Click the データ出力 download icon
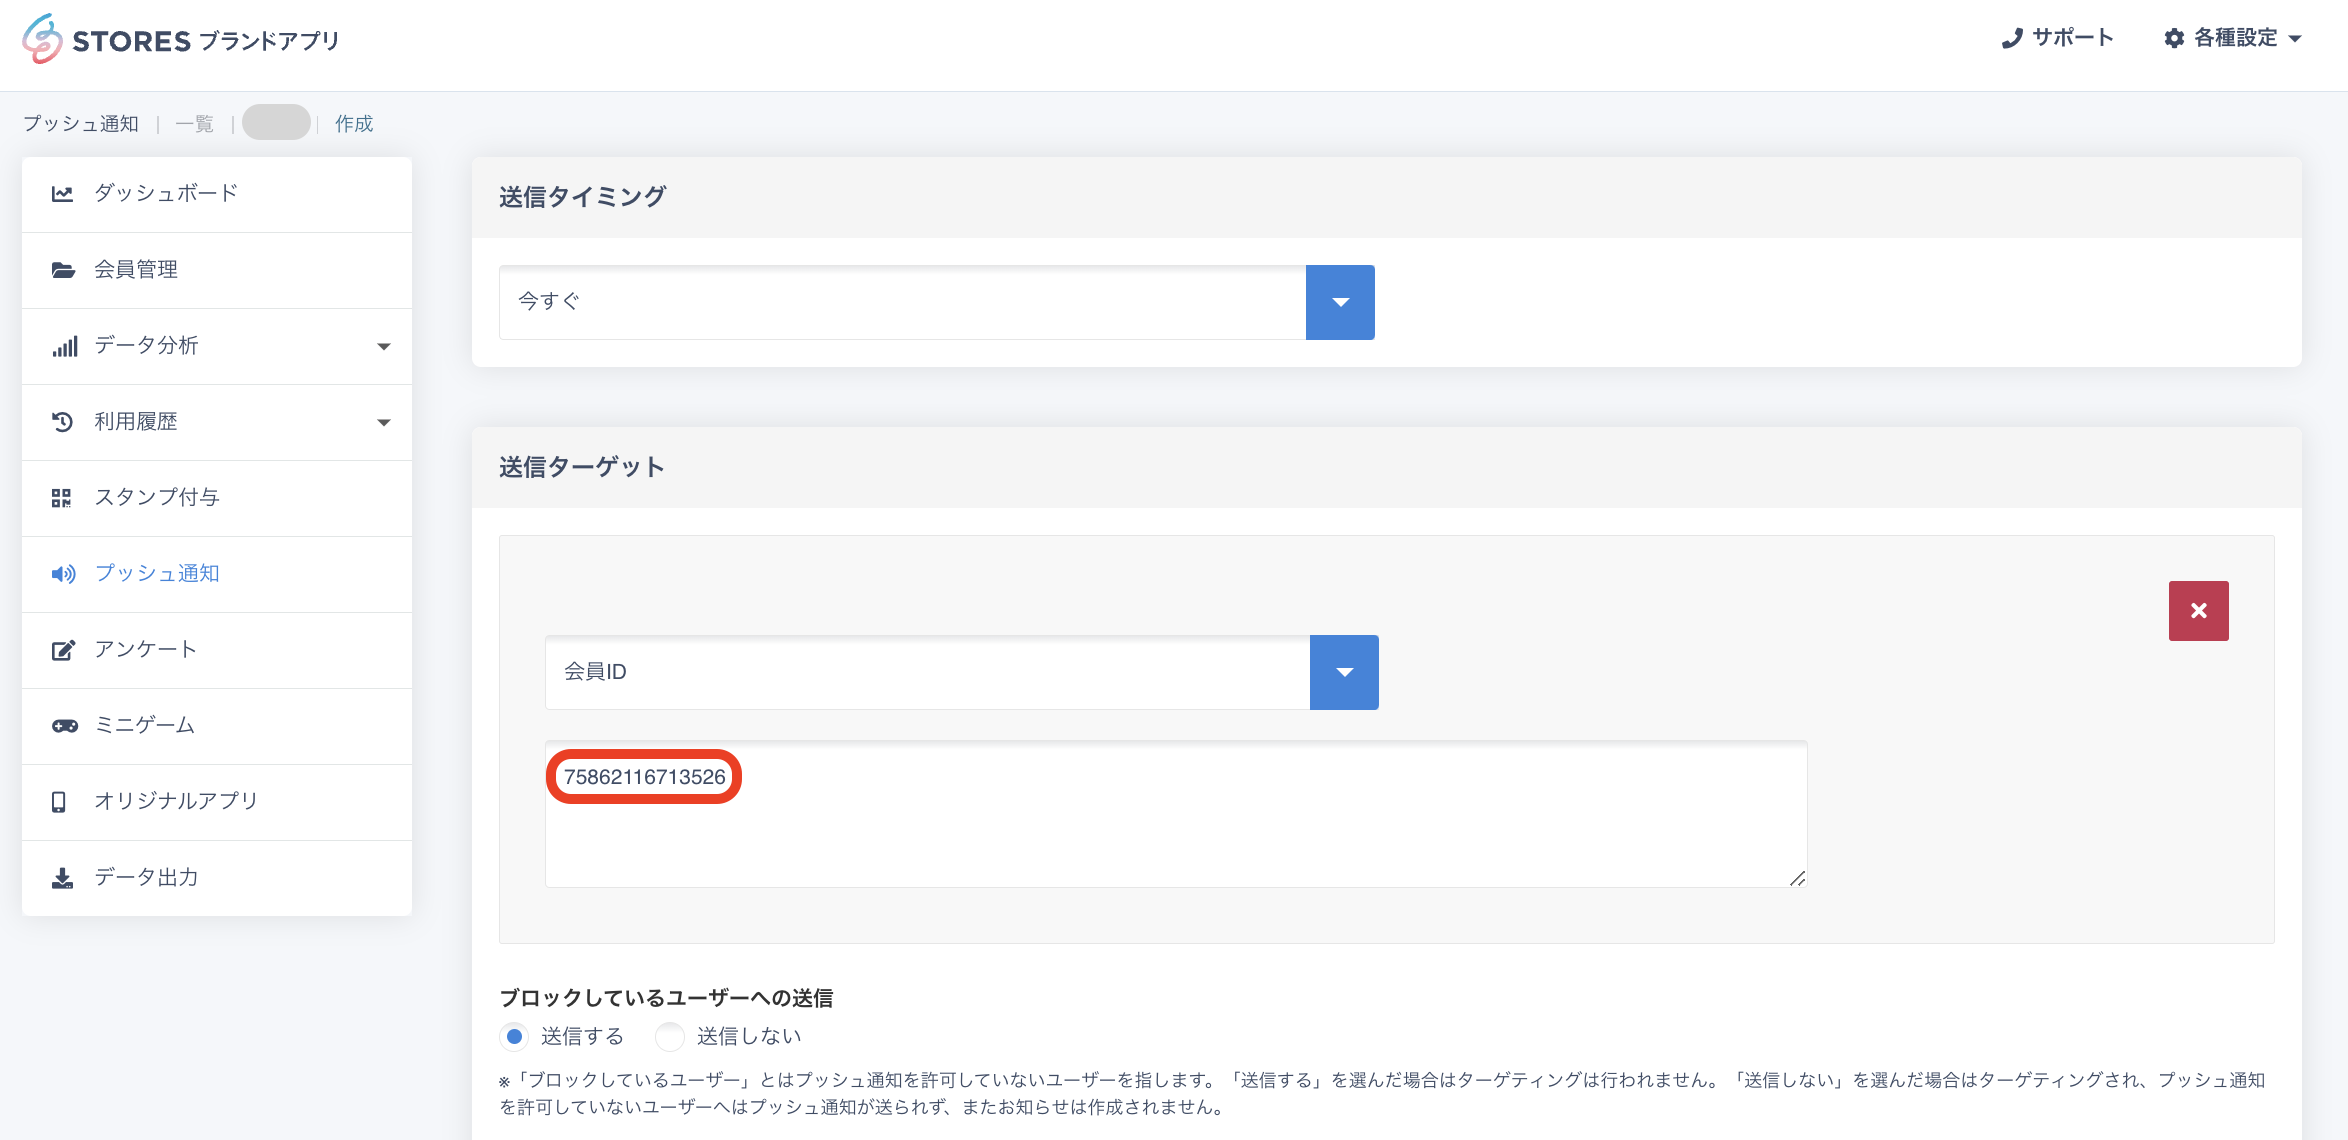 [x=62, y=878]
